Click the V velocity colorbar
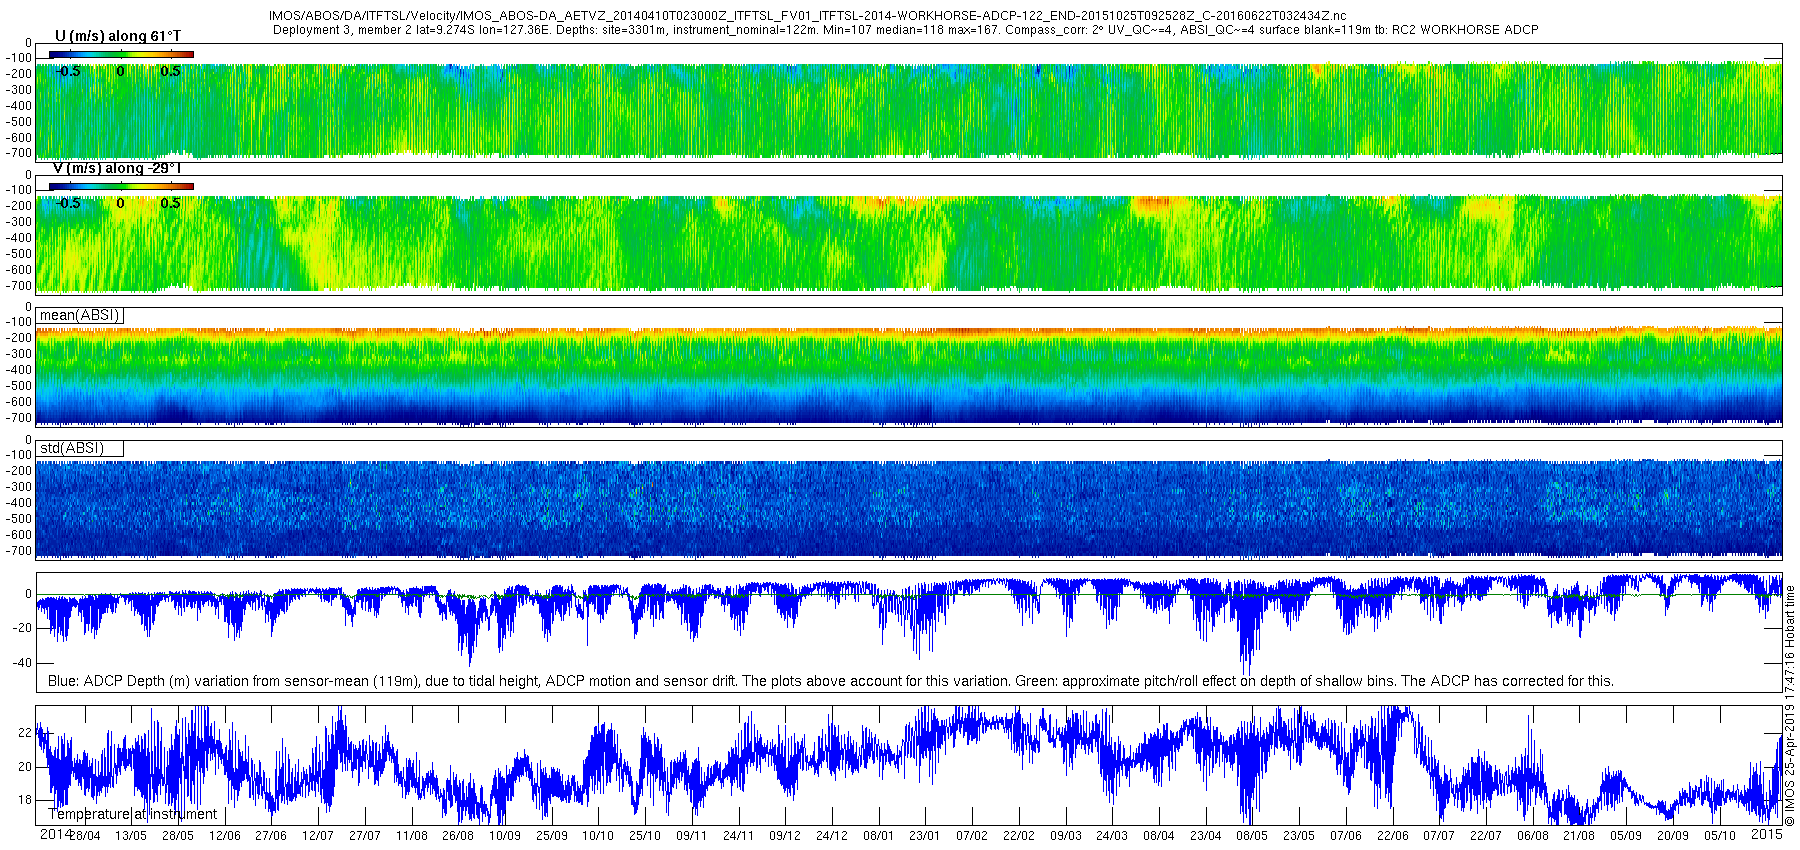This screenshot has width=1800, height=850. coord(121,186)
